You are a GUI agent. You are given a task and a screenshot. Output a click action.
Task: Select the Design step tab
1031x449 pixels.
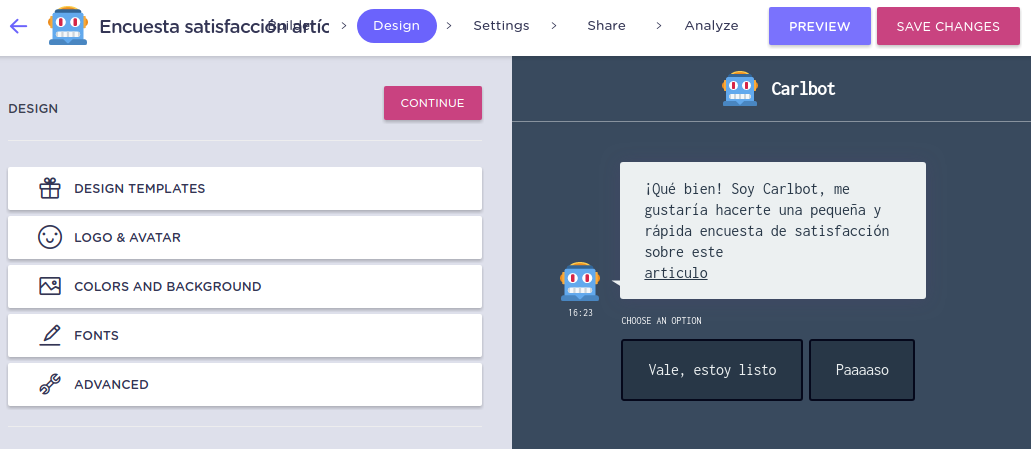(396, 26)
